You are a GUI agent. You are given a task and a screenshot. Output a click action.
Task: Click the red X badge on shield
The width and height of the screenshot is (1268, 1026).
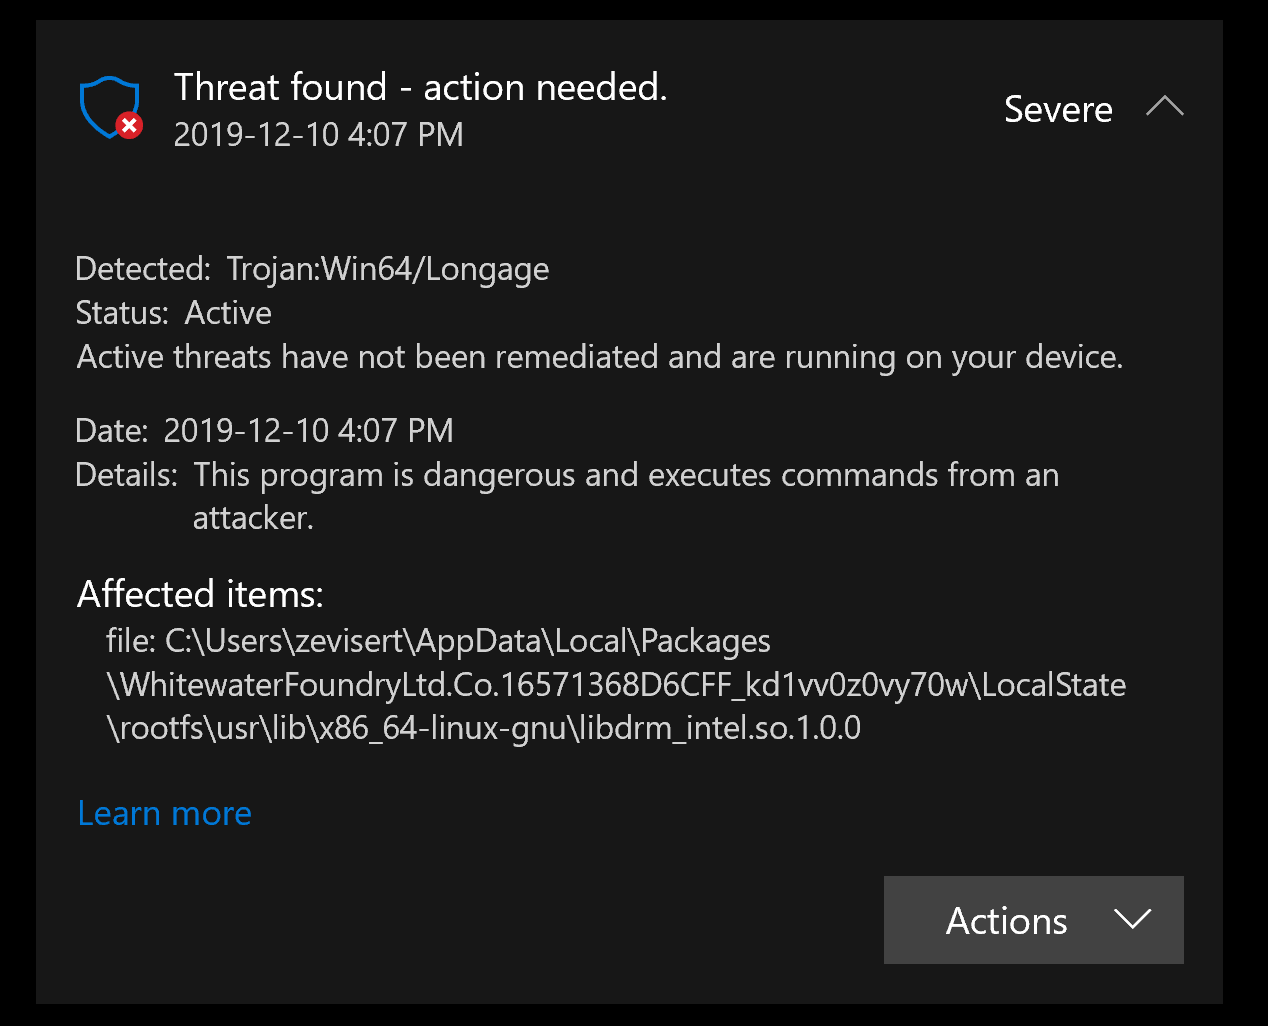pyautogui.click(x=129, y=125)
